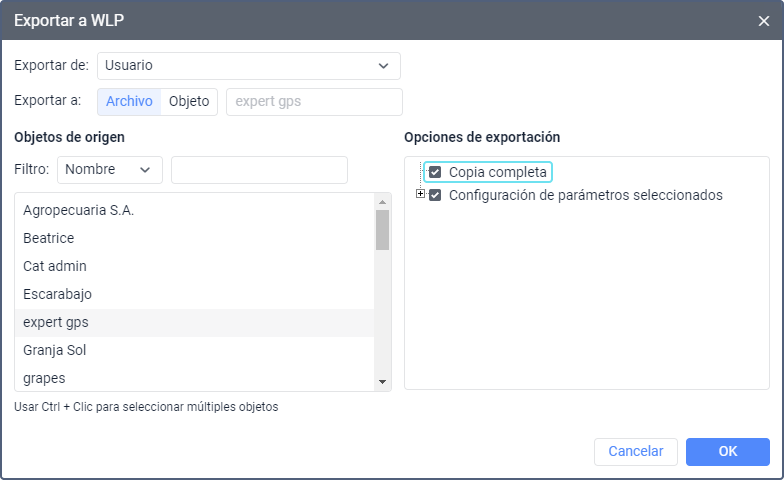Close the Exportar a WLP dialog
Viewport: 784px width, 480px height.
click(x=763, y=20)
